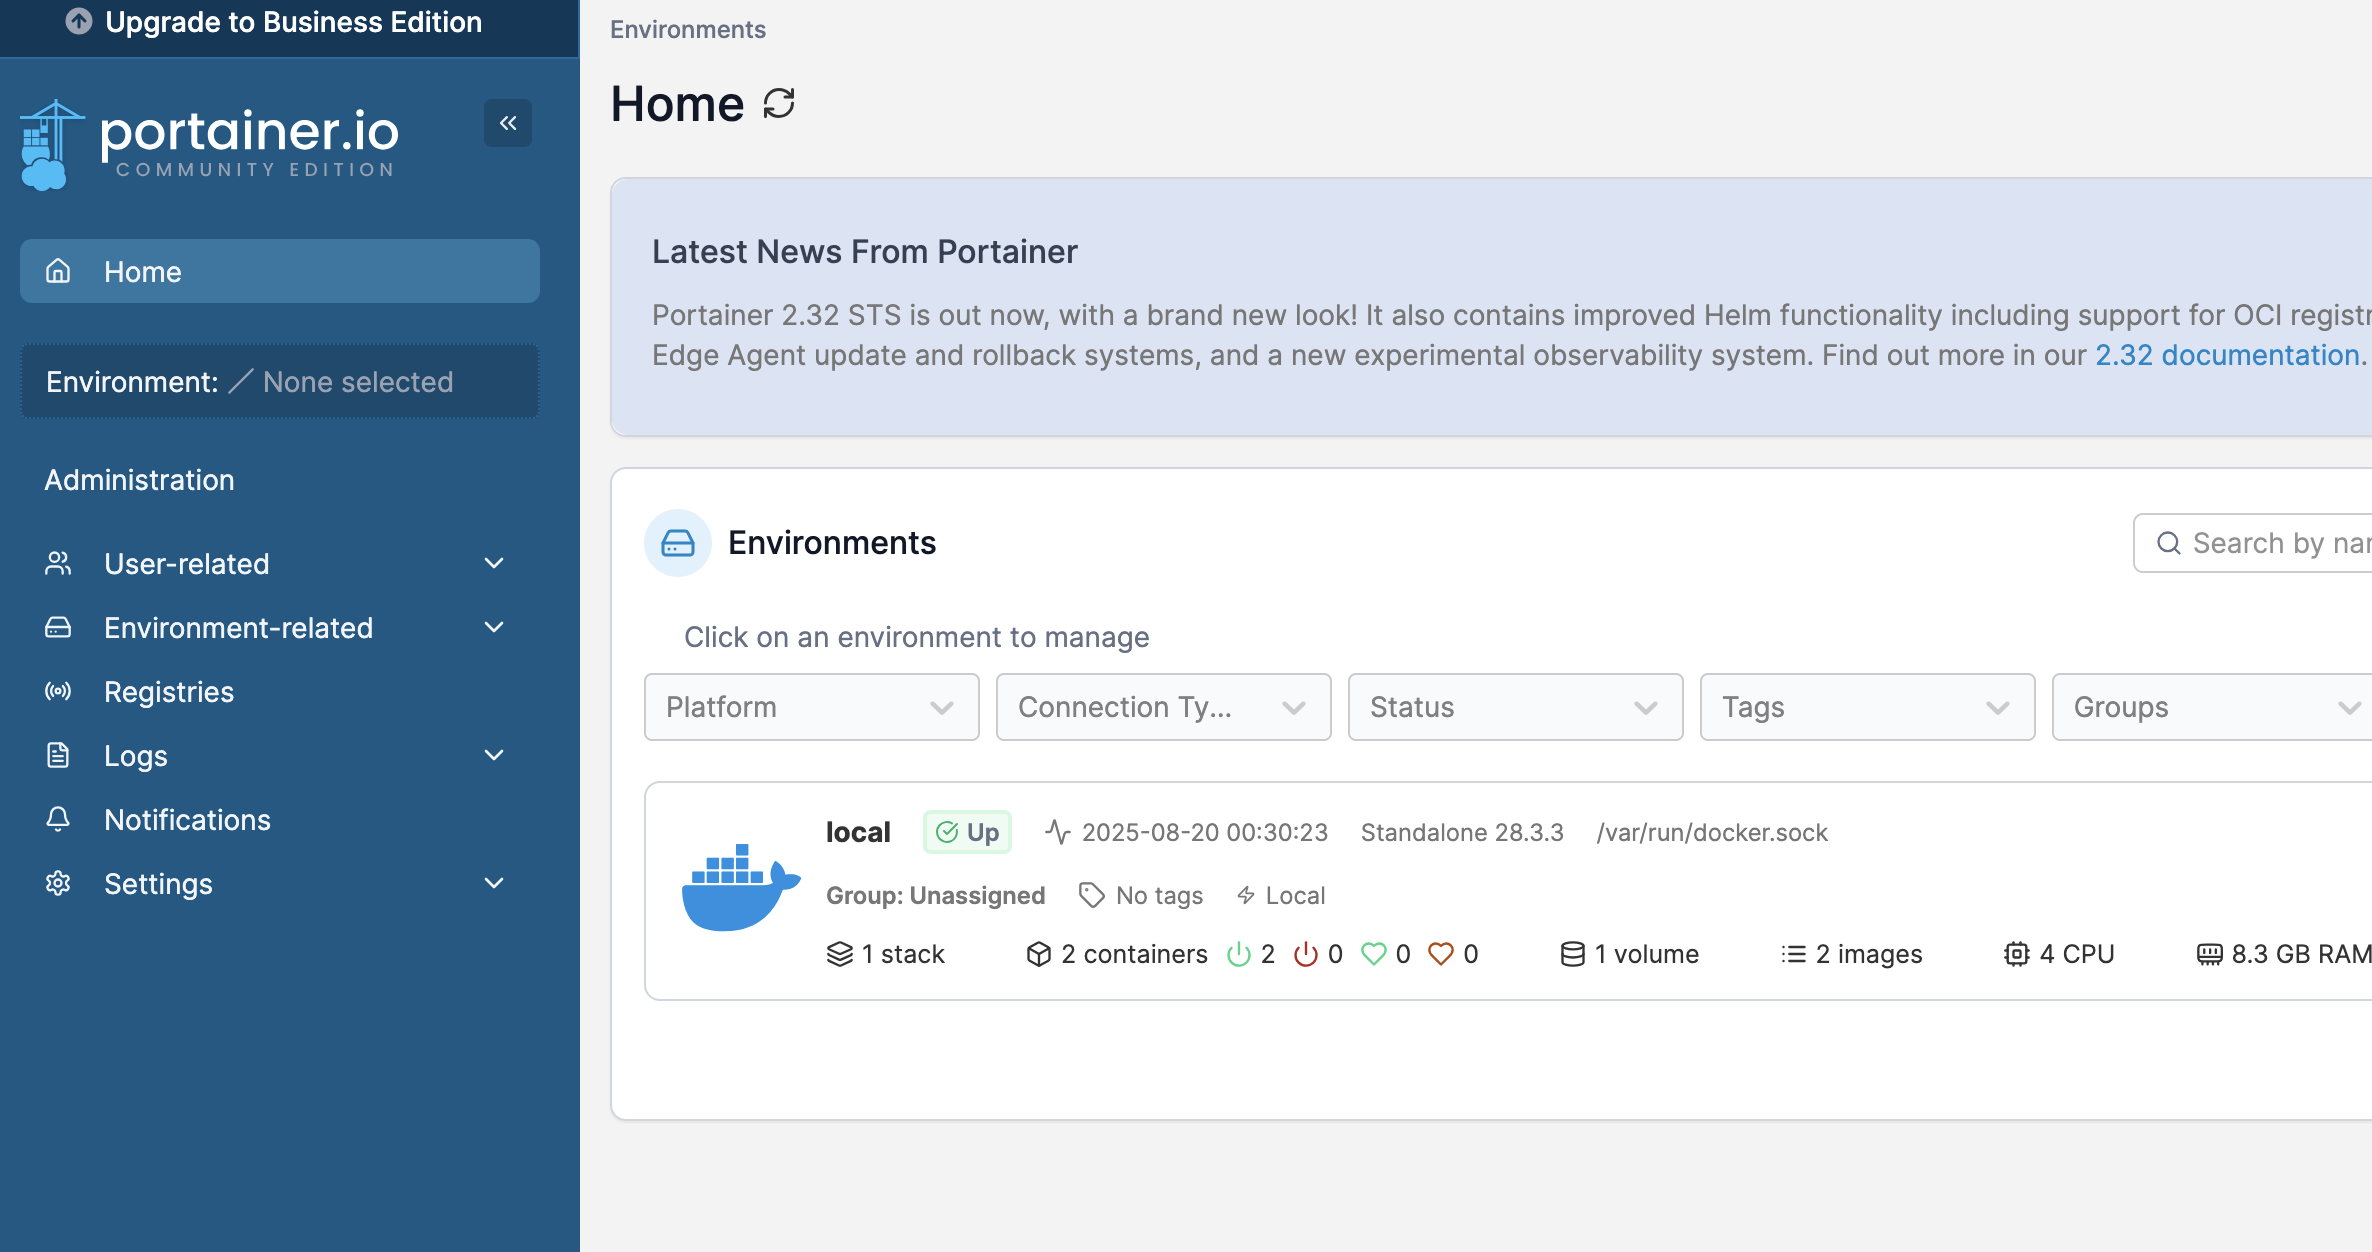
Task: Click the User-related people icon
Action: (x=58, y=563)
